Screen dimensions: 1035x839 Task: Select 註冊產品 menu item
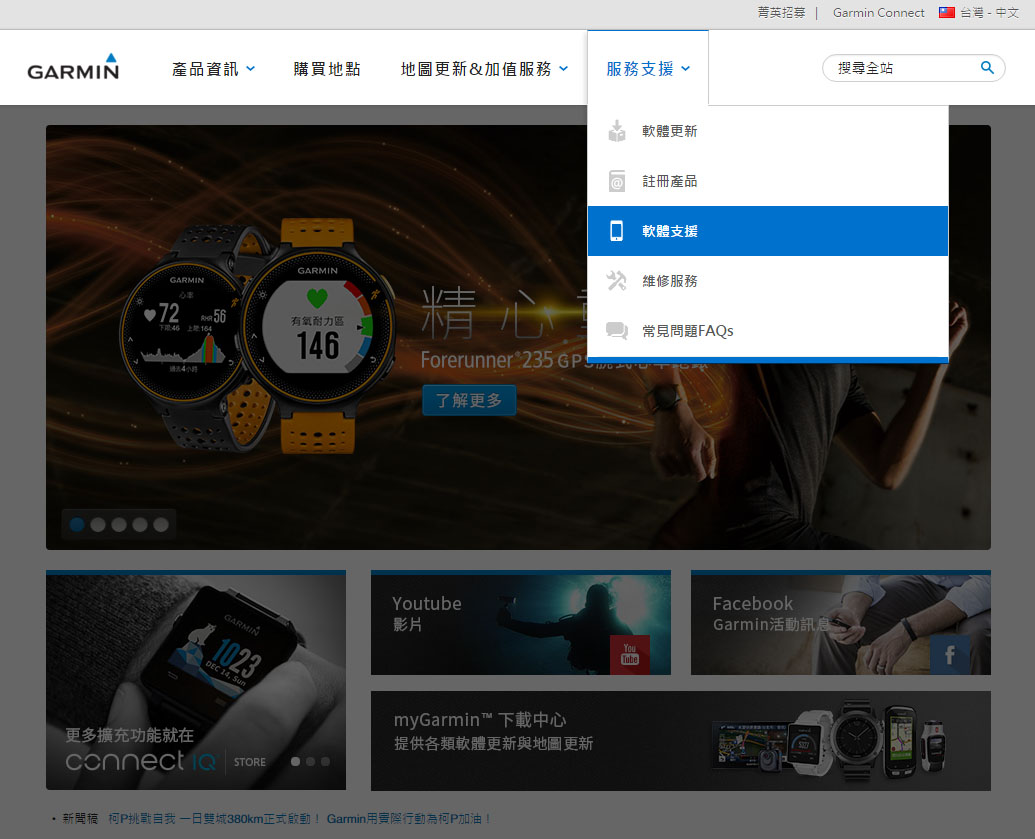pyautogui.click(x=768, y=181)
